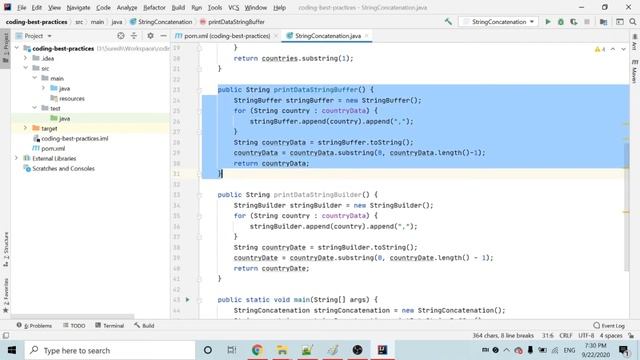Expand java folder under main

point(44,88)
